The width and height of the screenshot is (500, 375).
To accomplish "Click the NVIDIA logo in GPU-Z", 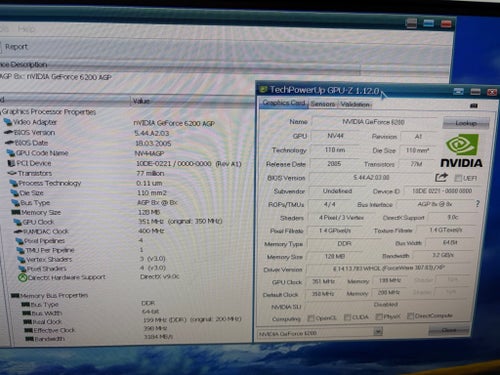I will [x=462, y=151].
